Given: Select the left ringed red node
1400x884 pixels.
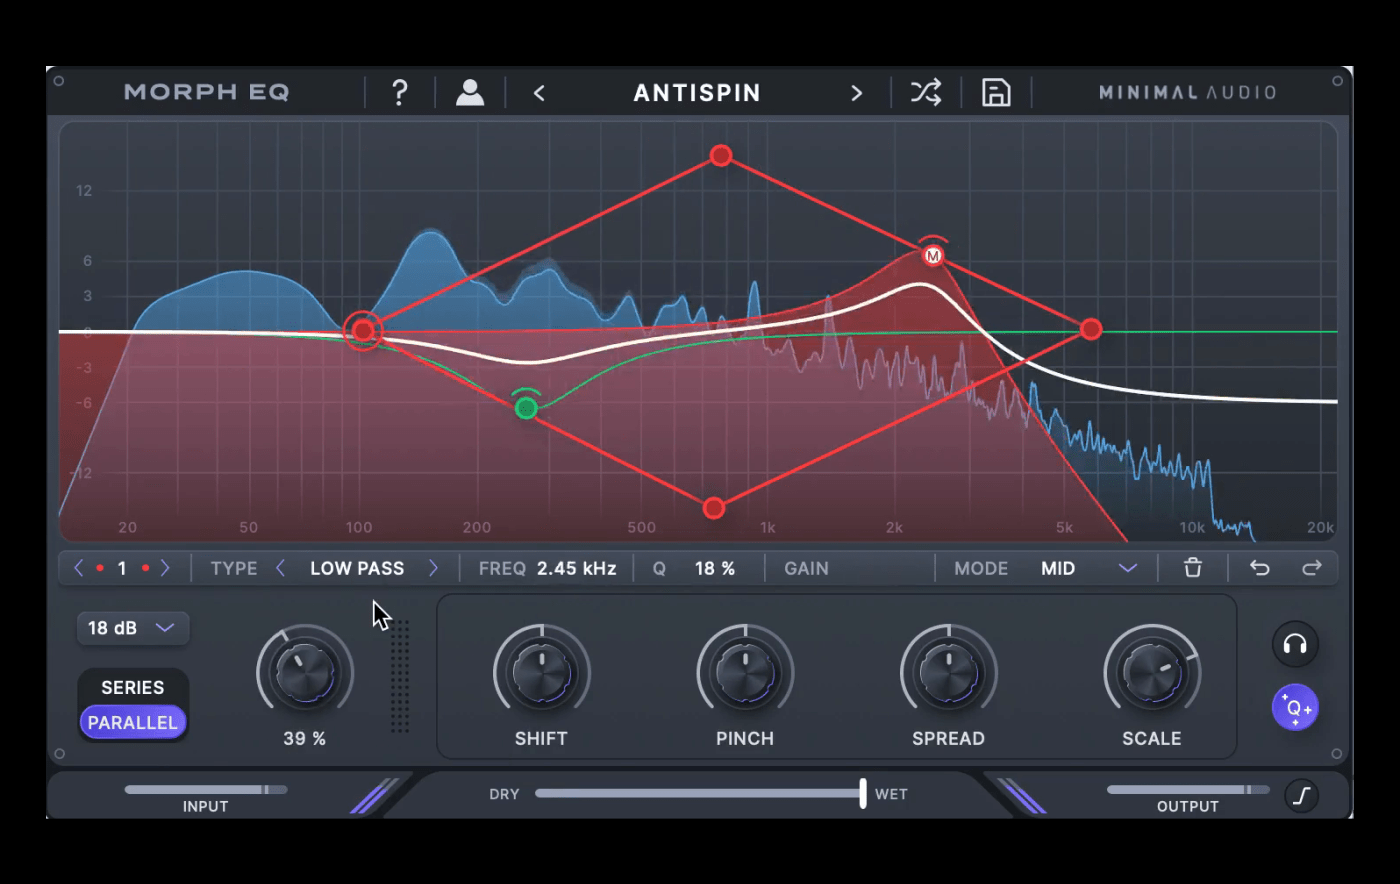Looking at the screenshot, I should coord(363,331).
